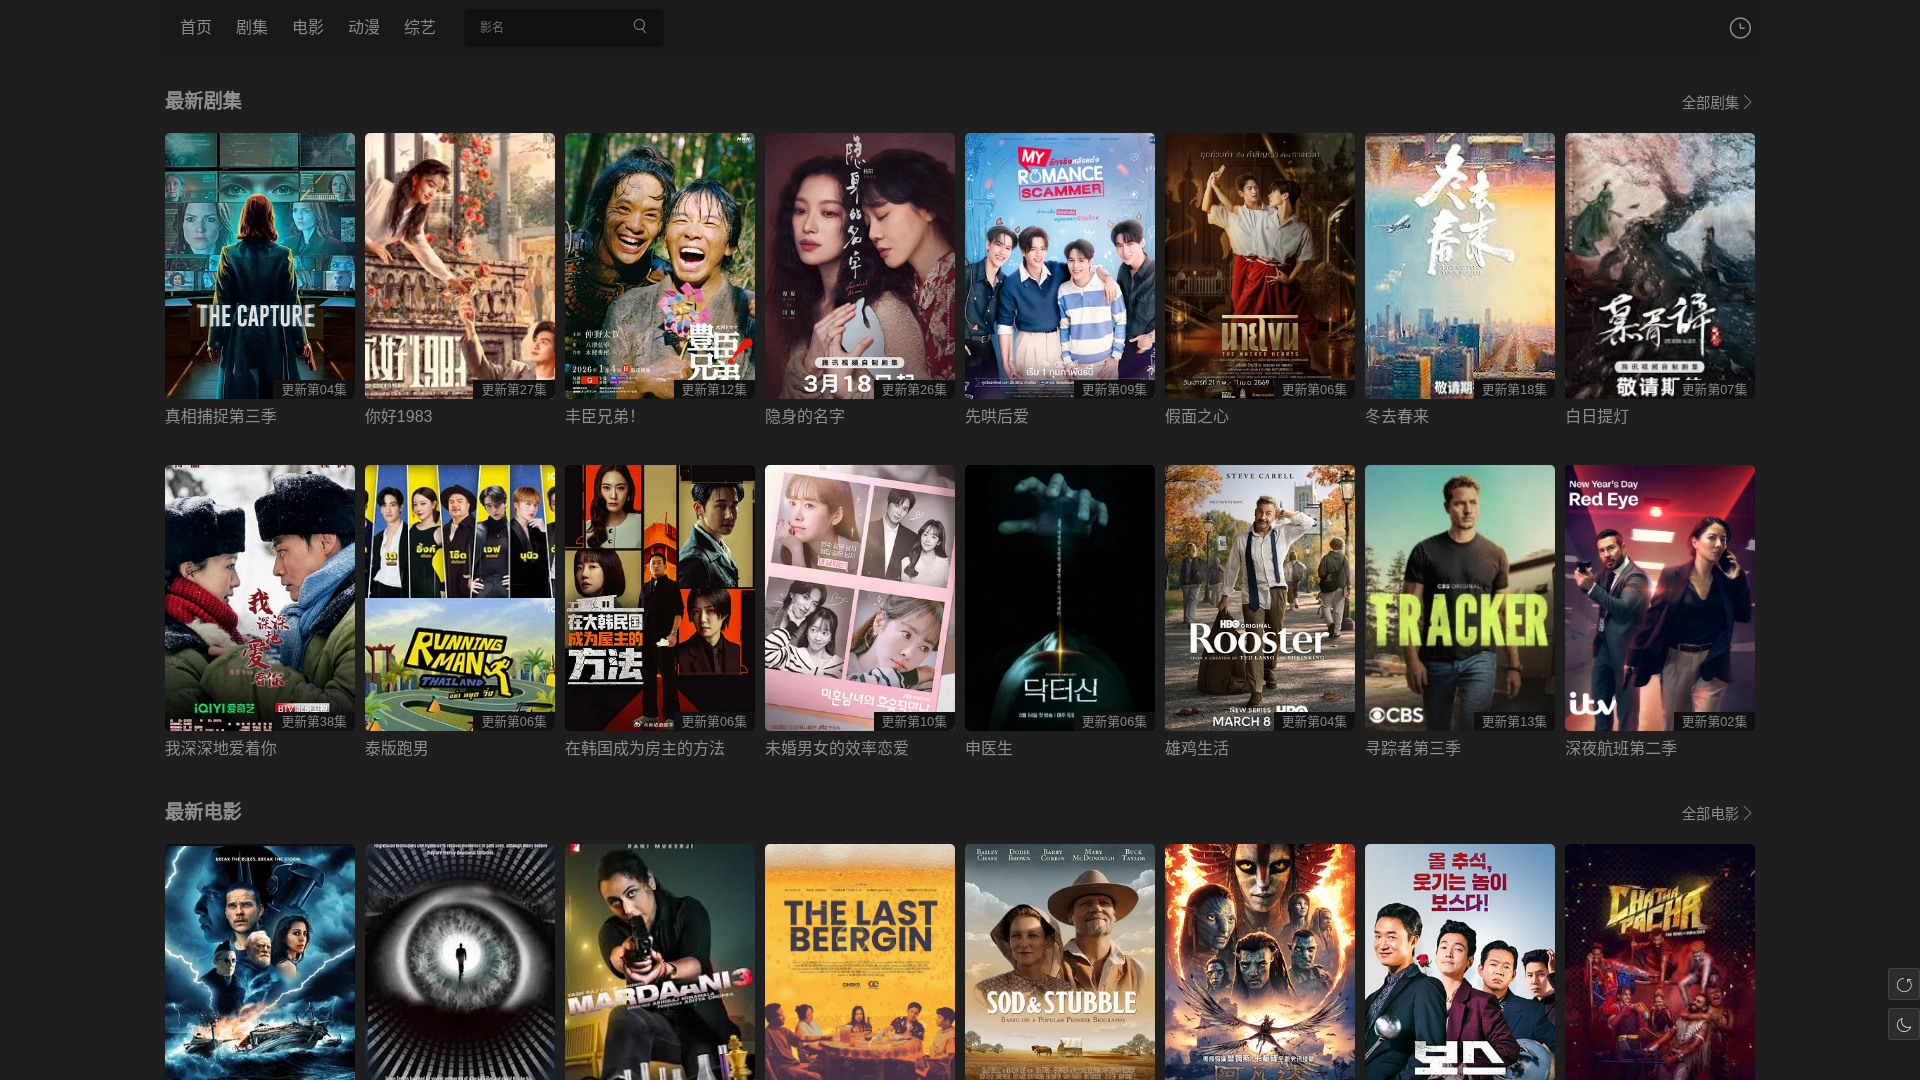The height and width of the screenshot is (1080, 1920).
Task: Open The Capture series poster
Action: (x=260, y=265)
